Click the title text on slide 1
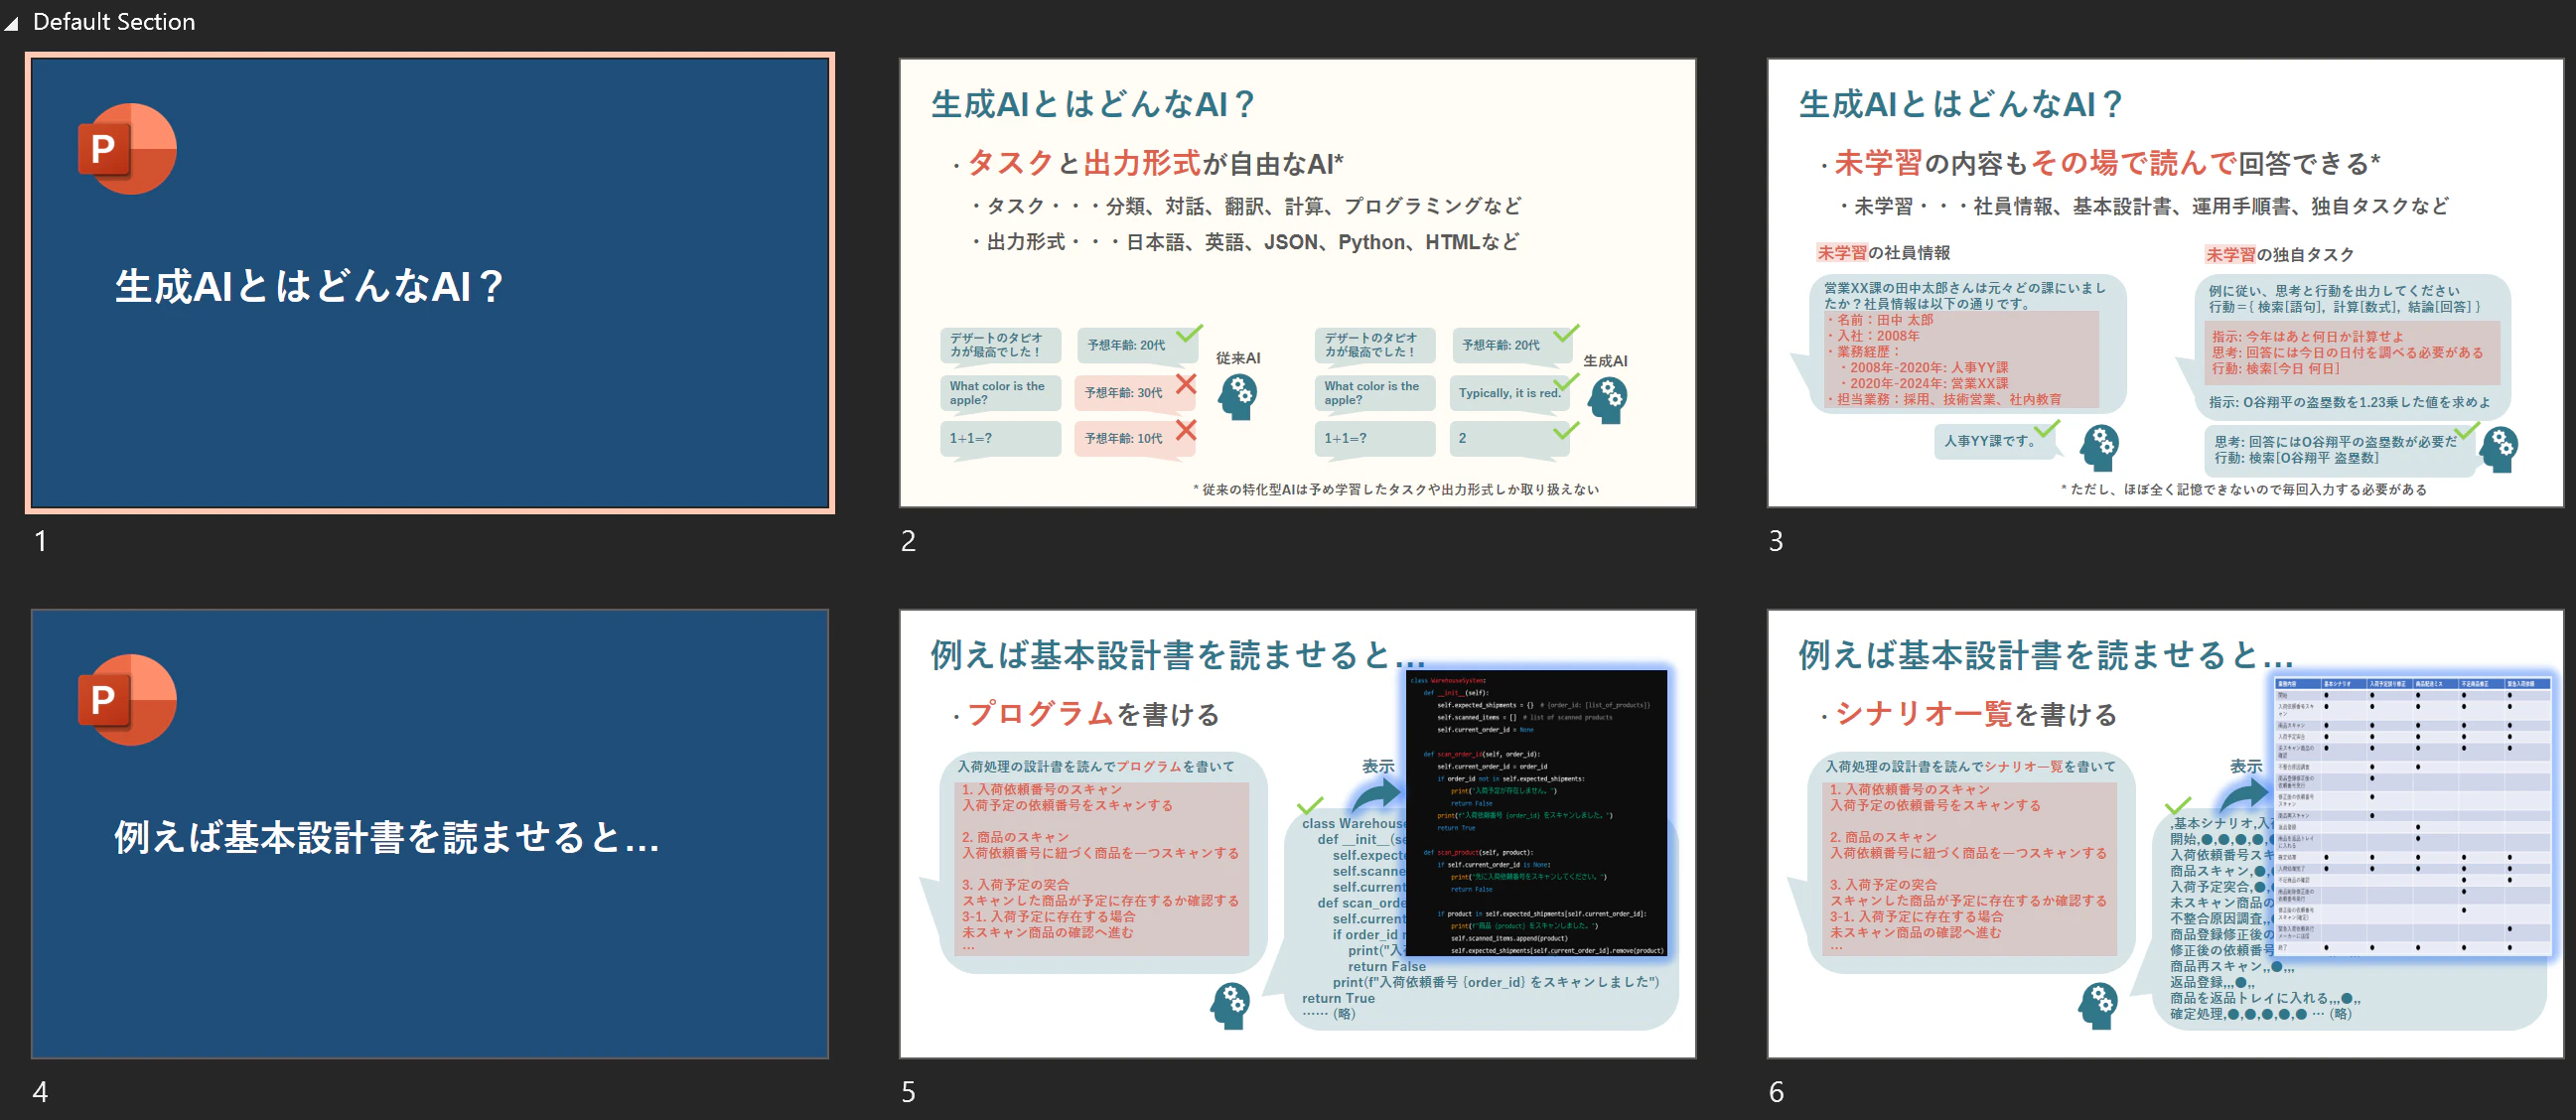Viewport: 2576px width, 1120px height. 308,287
